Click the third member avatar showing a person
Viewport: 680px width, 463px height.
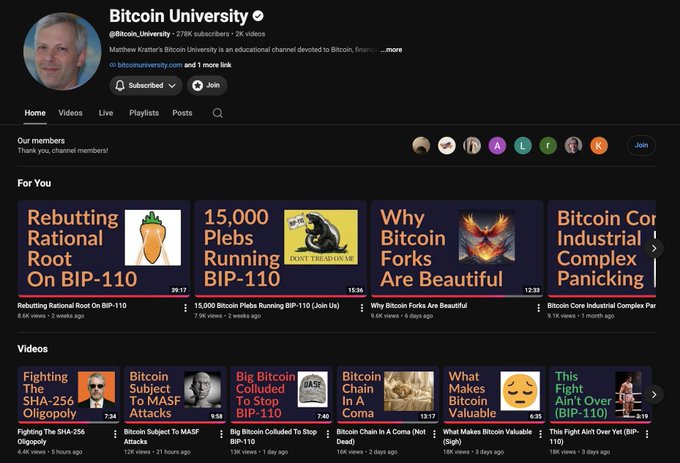(472, 146)
